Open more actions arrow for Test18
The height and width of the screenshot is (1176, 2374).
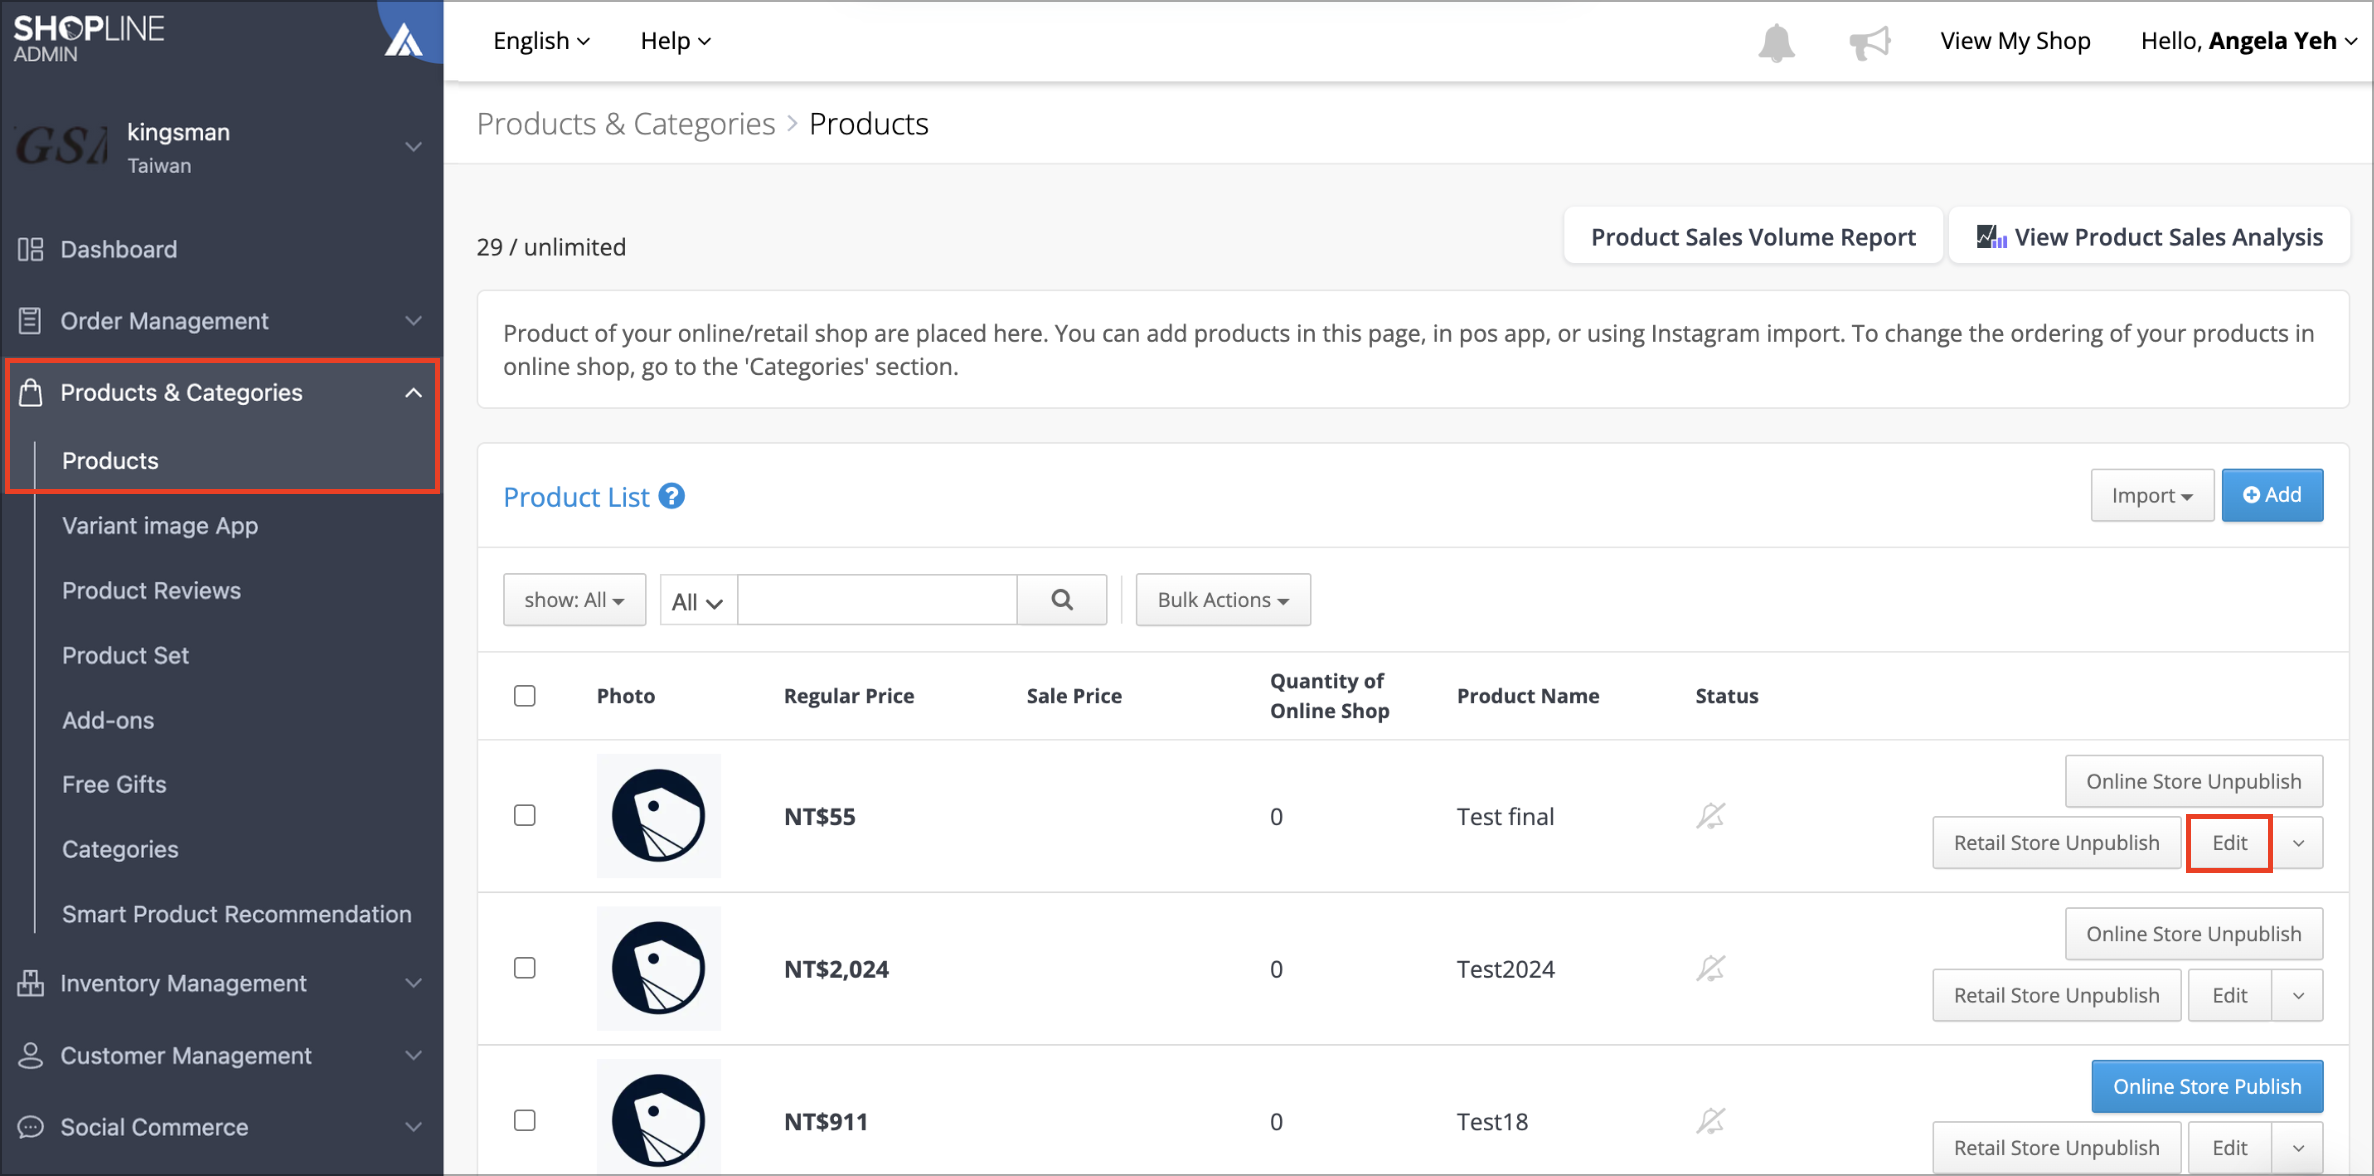[x=2298, y=1148]
